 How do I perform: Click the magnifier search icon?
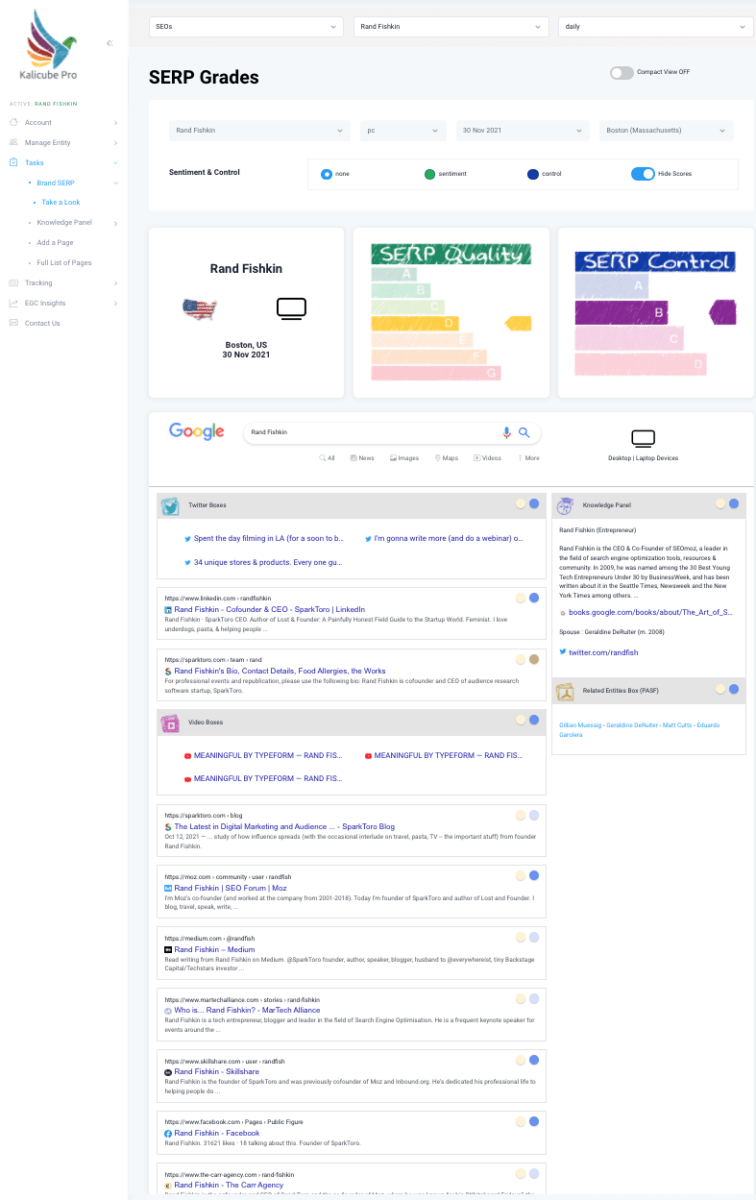click(524, 433)
